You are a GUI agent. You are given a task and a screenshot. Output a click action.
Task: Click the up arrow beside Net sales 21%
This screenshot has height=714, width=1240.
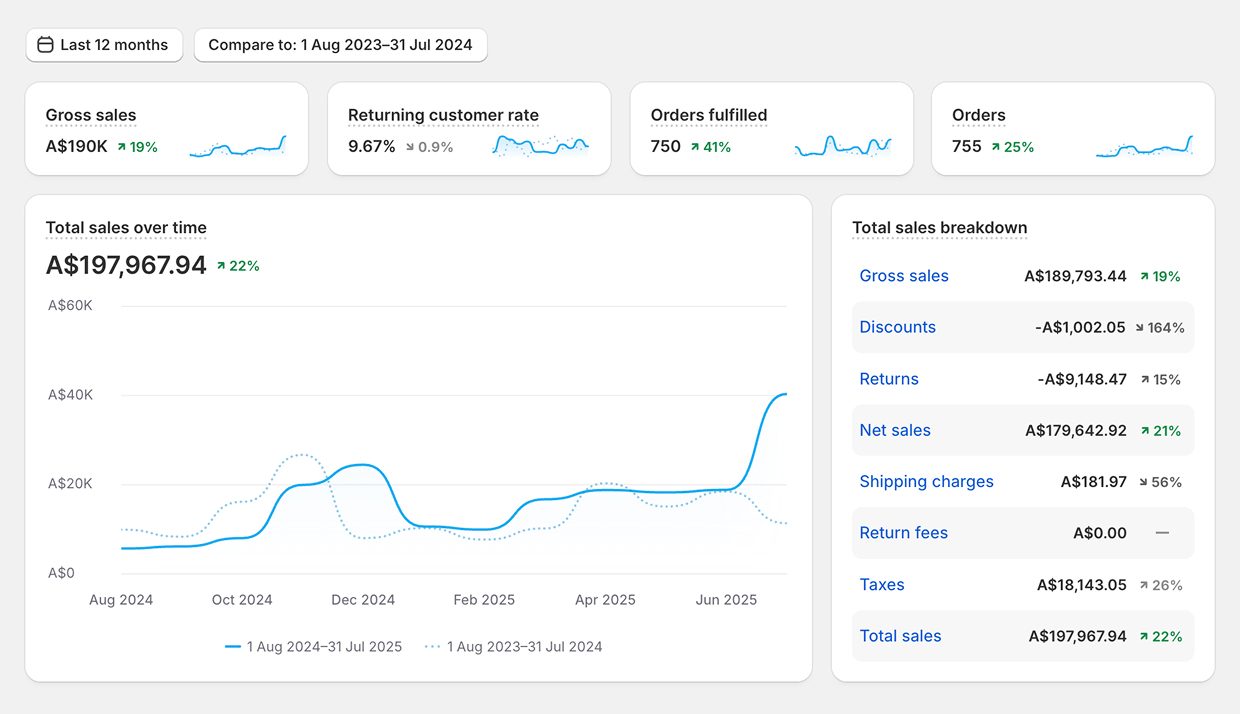[1145, 431]
